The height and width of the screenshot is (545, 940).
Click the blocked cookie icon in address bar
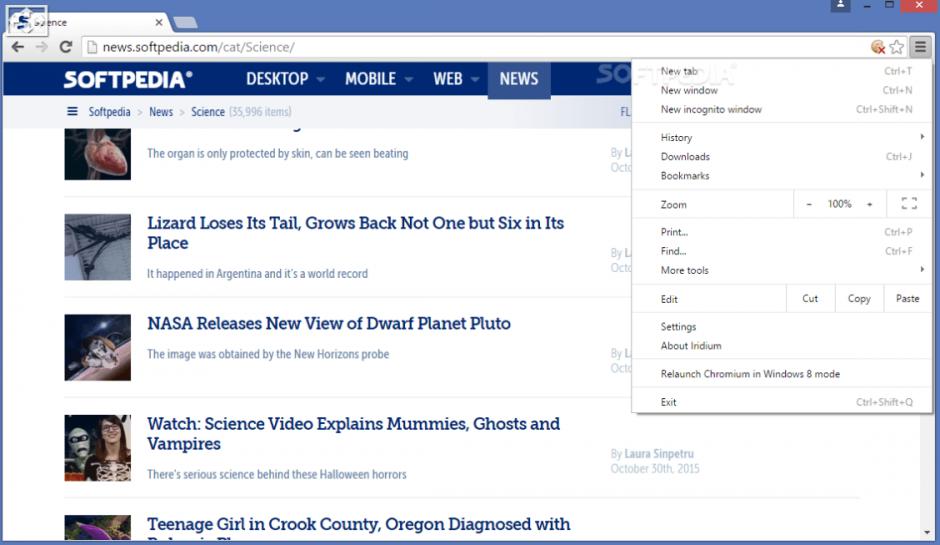pyautogui.click(x=878, y=47)
